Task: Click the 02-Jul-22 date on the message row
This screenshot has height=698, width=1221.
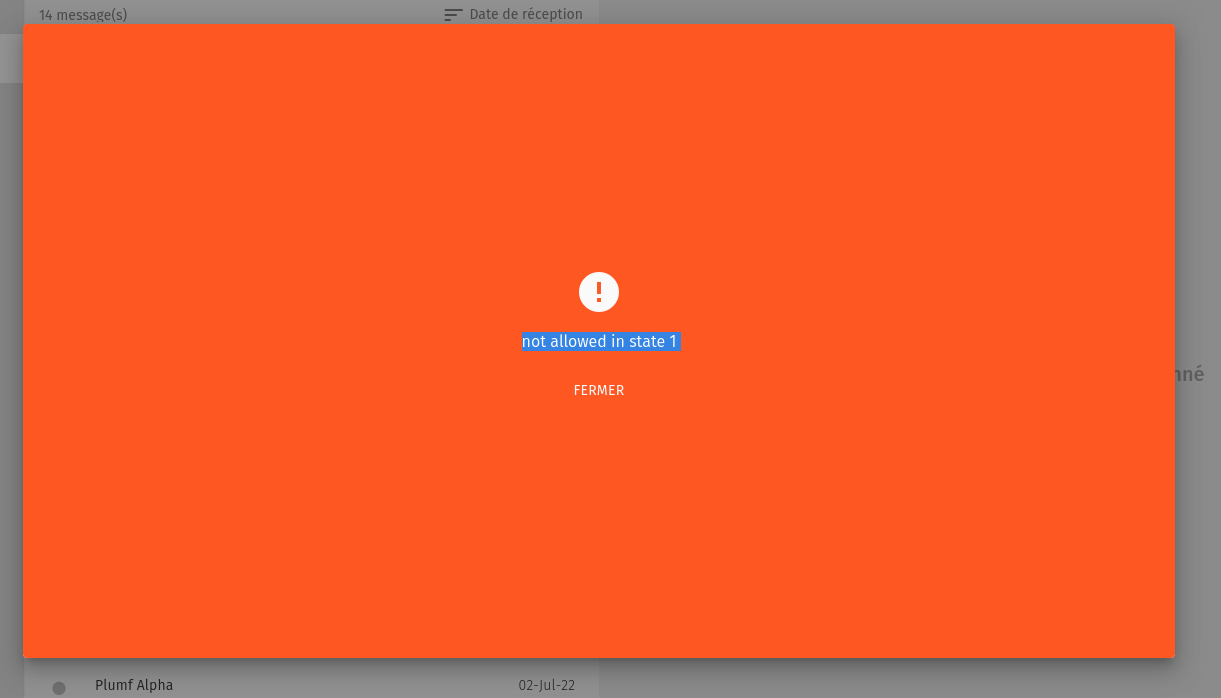Action: tap(546, 685)
